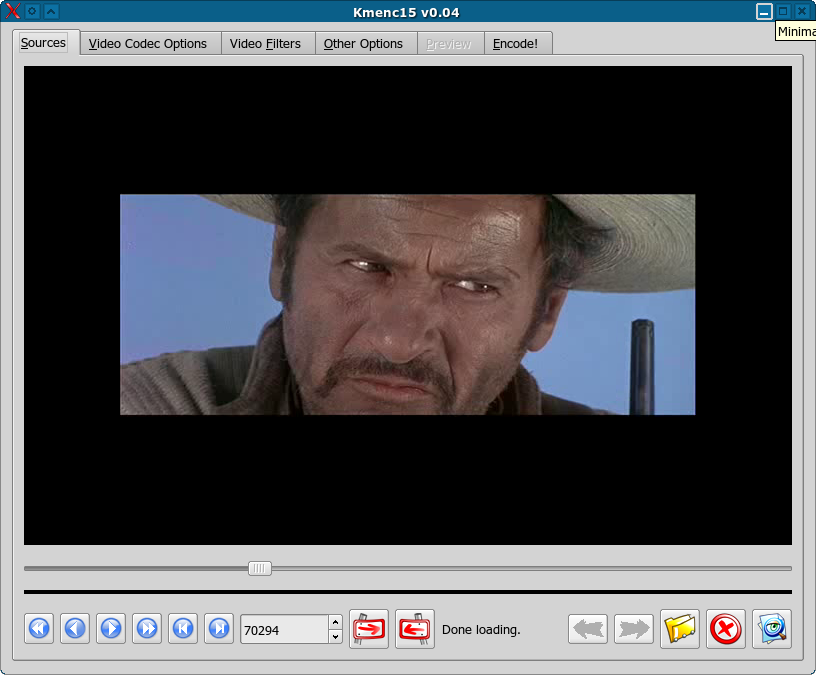Click the red left-arrow sign marker icon
The image size is (816, 675).
tap(415, 629)
